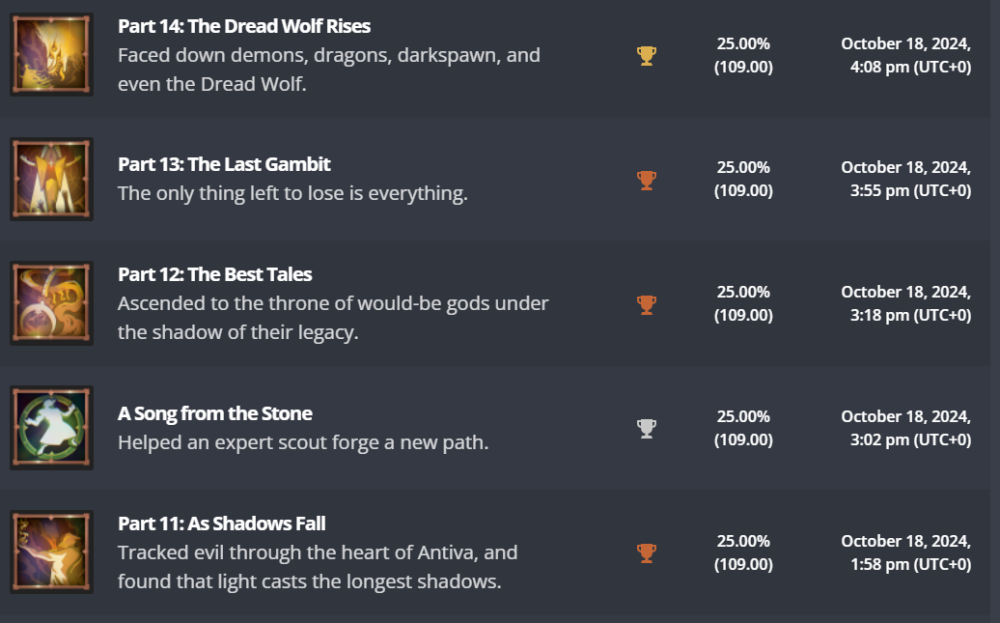Click the gold trophy for Part 14

tap(647, 56)
